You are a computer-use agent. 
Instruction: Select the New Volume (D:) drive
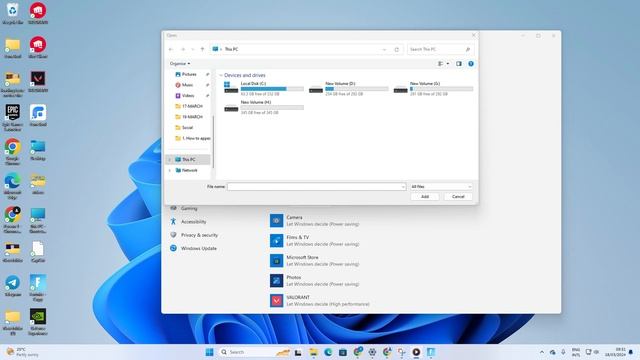point(349,89)
